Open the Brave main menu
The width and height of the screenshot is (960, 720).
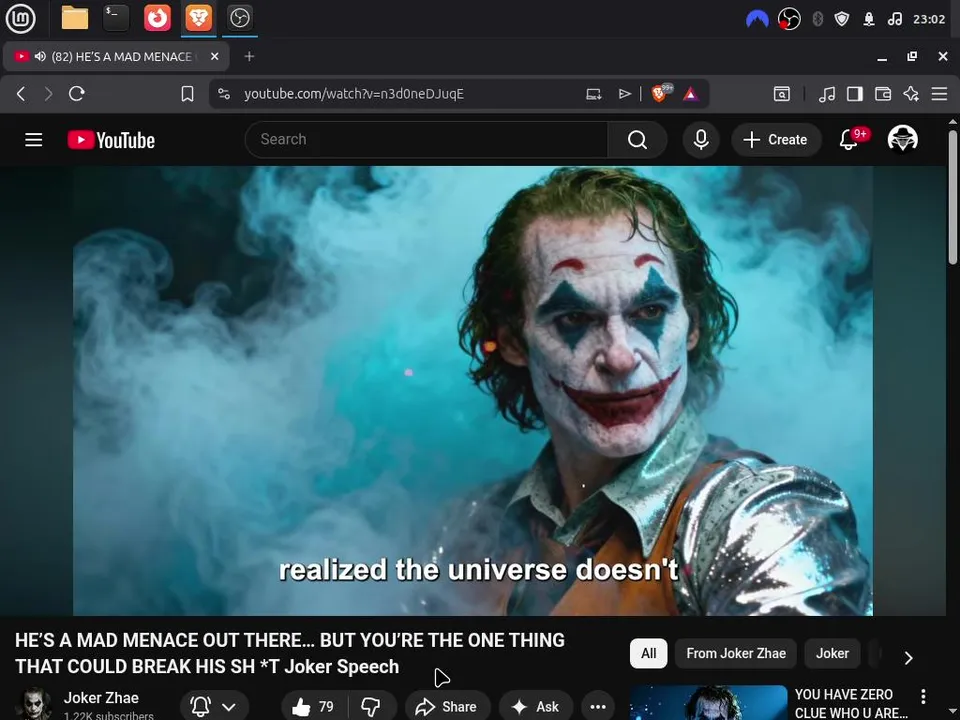coord(939,94)
